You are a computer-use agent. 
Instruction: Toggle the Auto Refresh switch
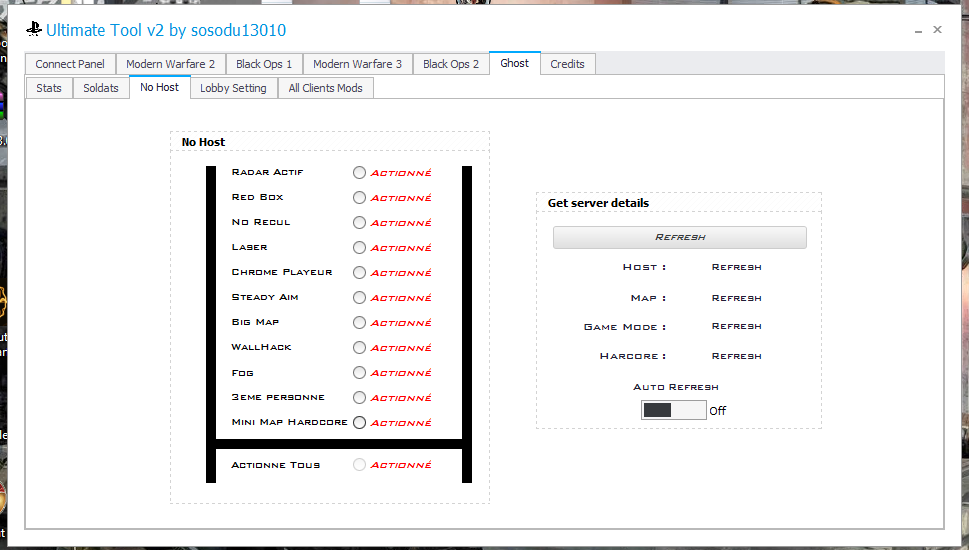click(674, 410)
